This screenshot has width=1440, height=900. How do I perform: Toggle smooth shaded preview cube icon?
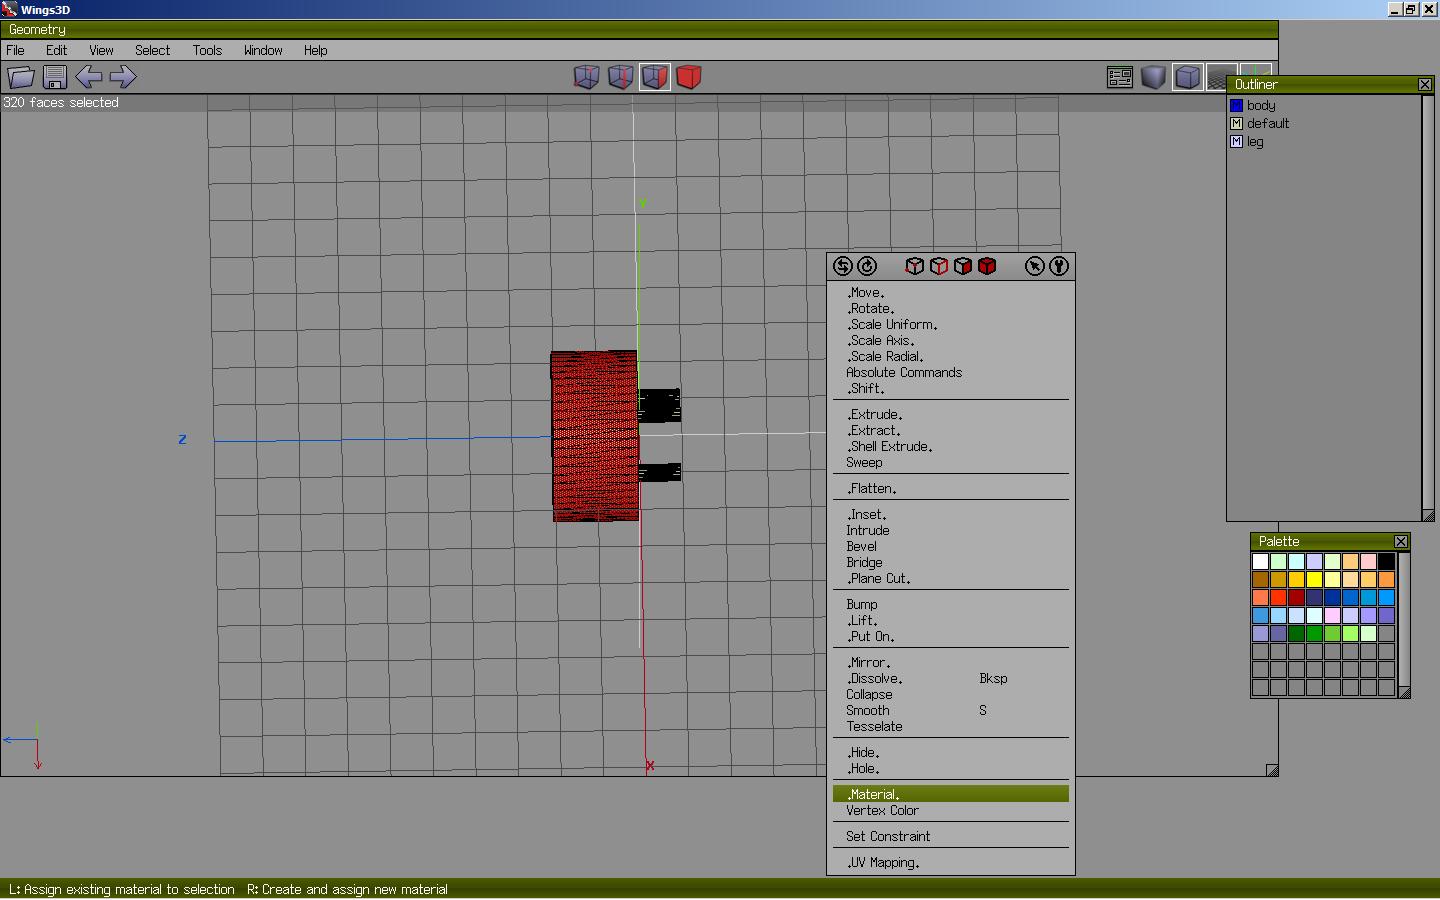tap(1153, 77)
